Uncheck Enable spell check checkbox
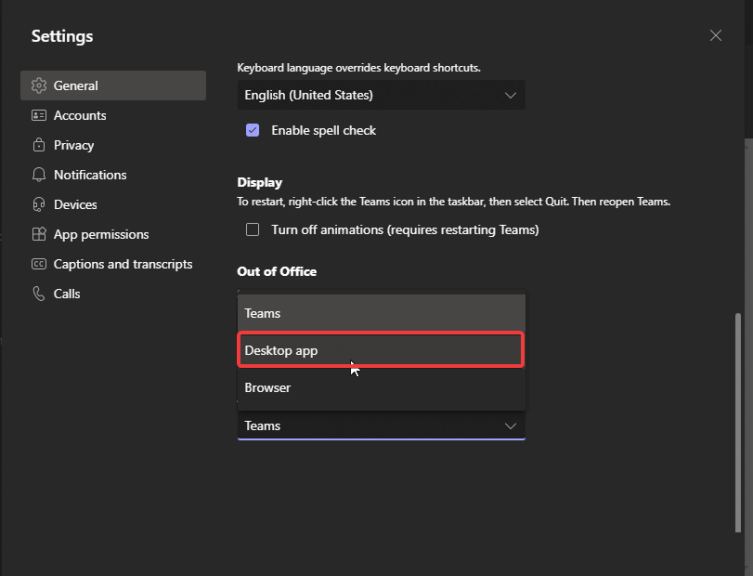This screenshot has height=576, width=753. point(253,130)
